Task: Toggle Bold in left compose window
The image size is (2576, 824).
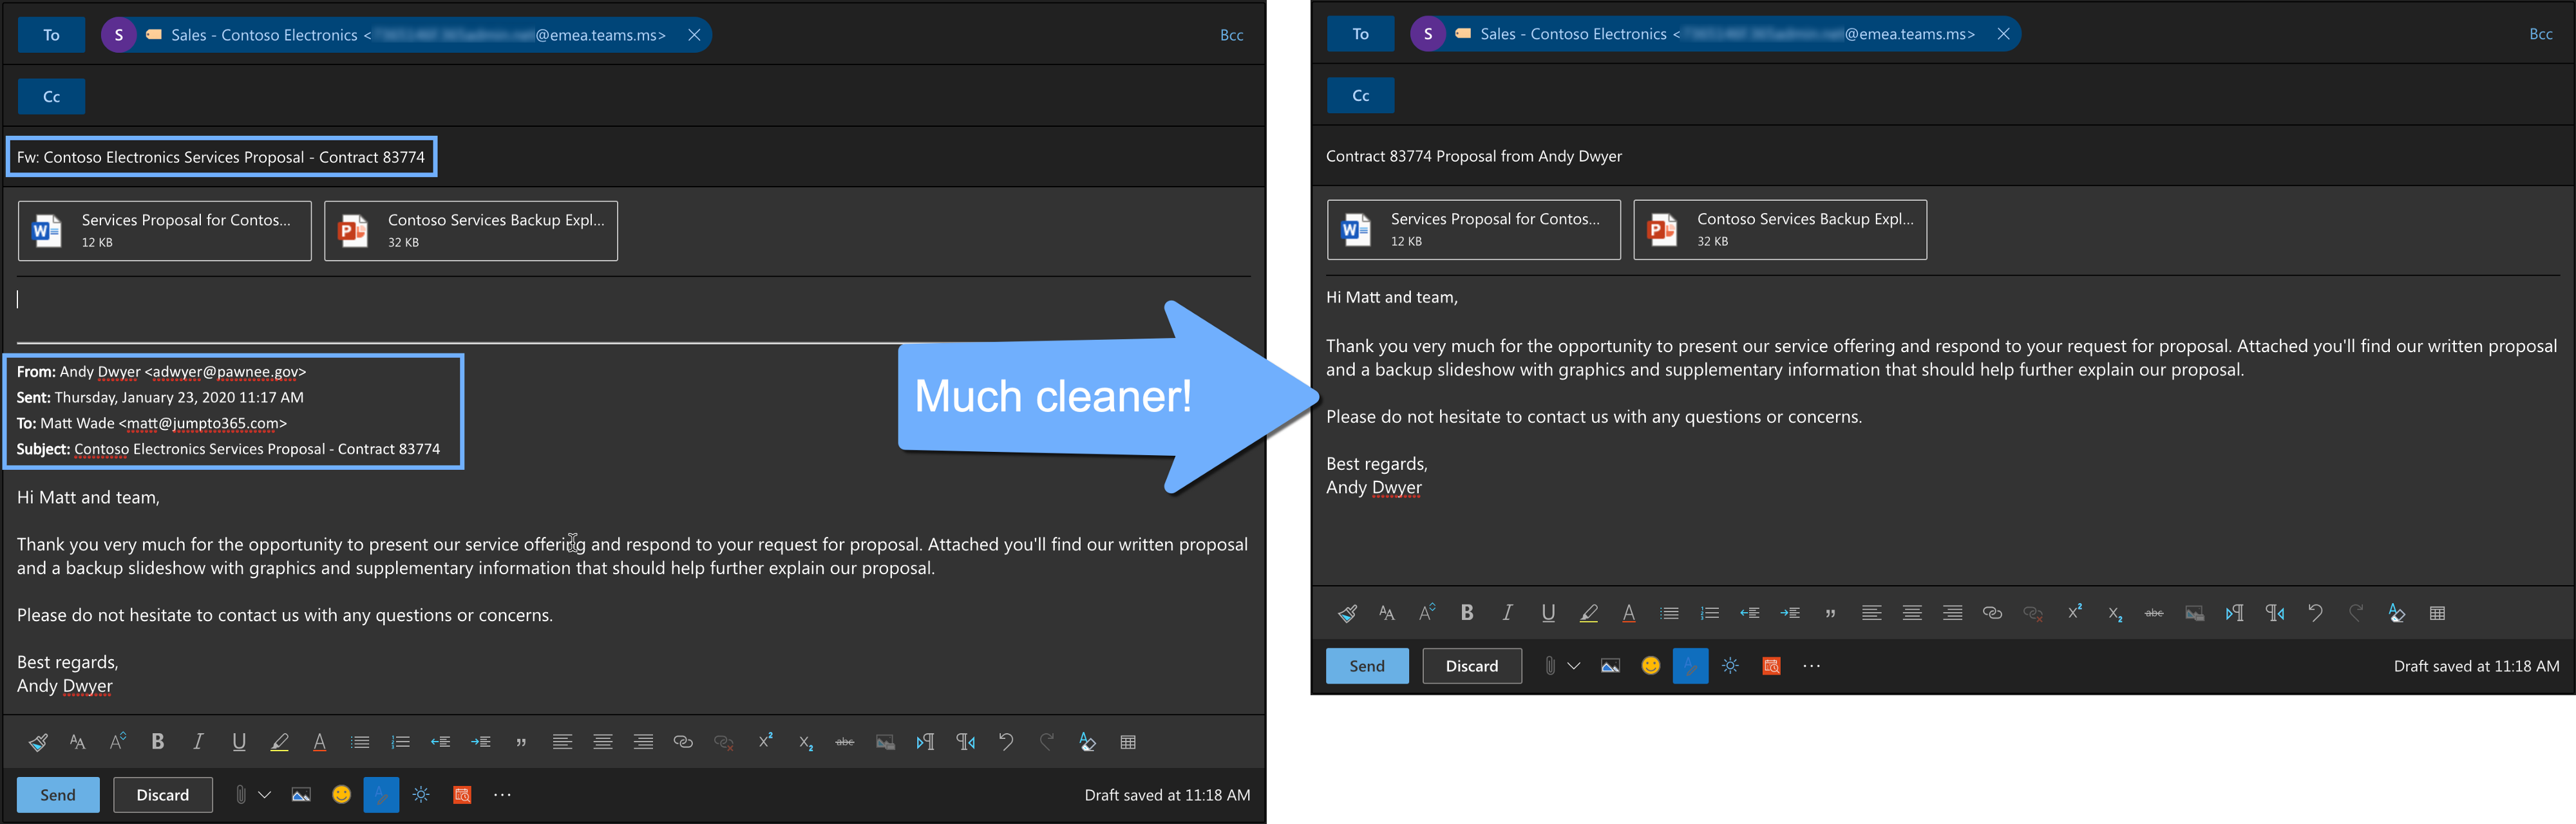Action: tap(158, 742)
